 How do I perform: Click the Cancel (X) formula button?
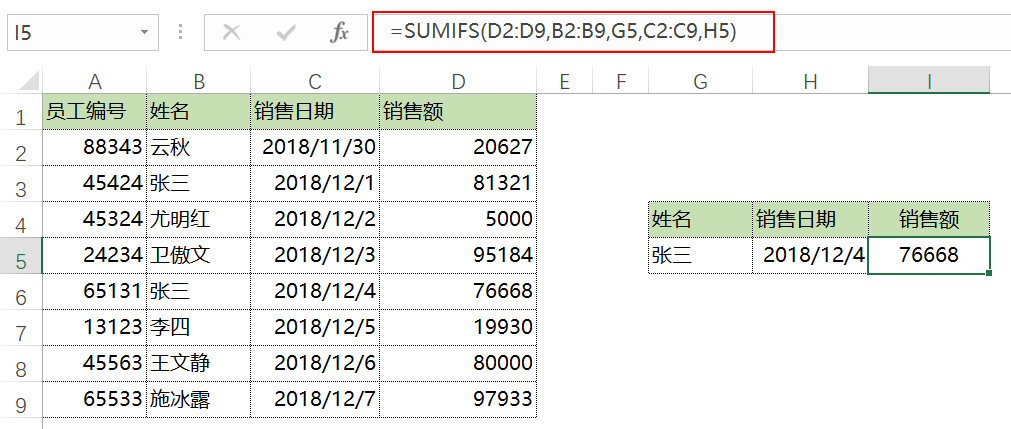(x=231, y=32)
